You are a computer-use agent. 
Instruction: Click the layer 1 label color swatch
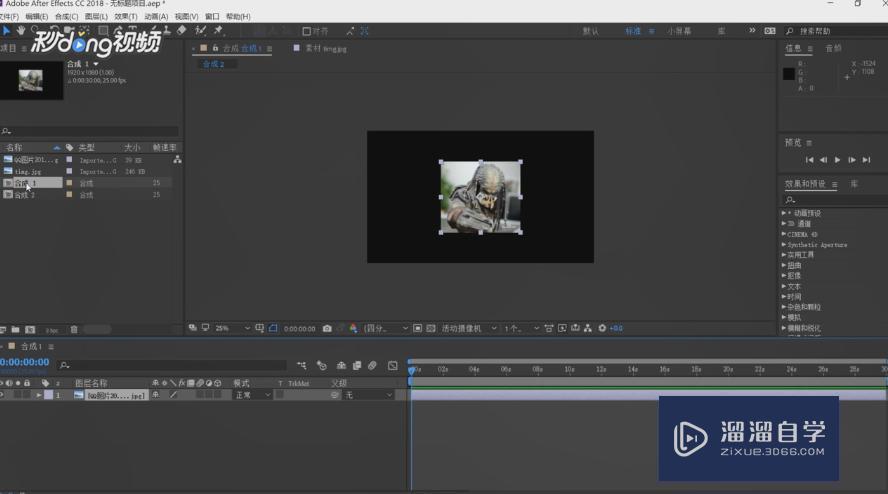pyautogui.click(x=46, y=395)
